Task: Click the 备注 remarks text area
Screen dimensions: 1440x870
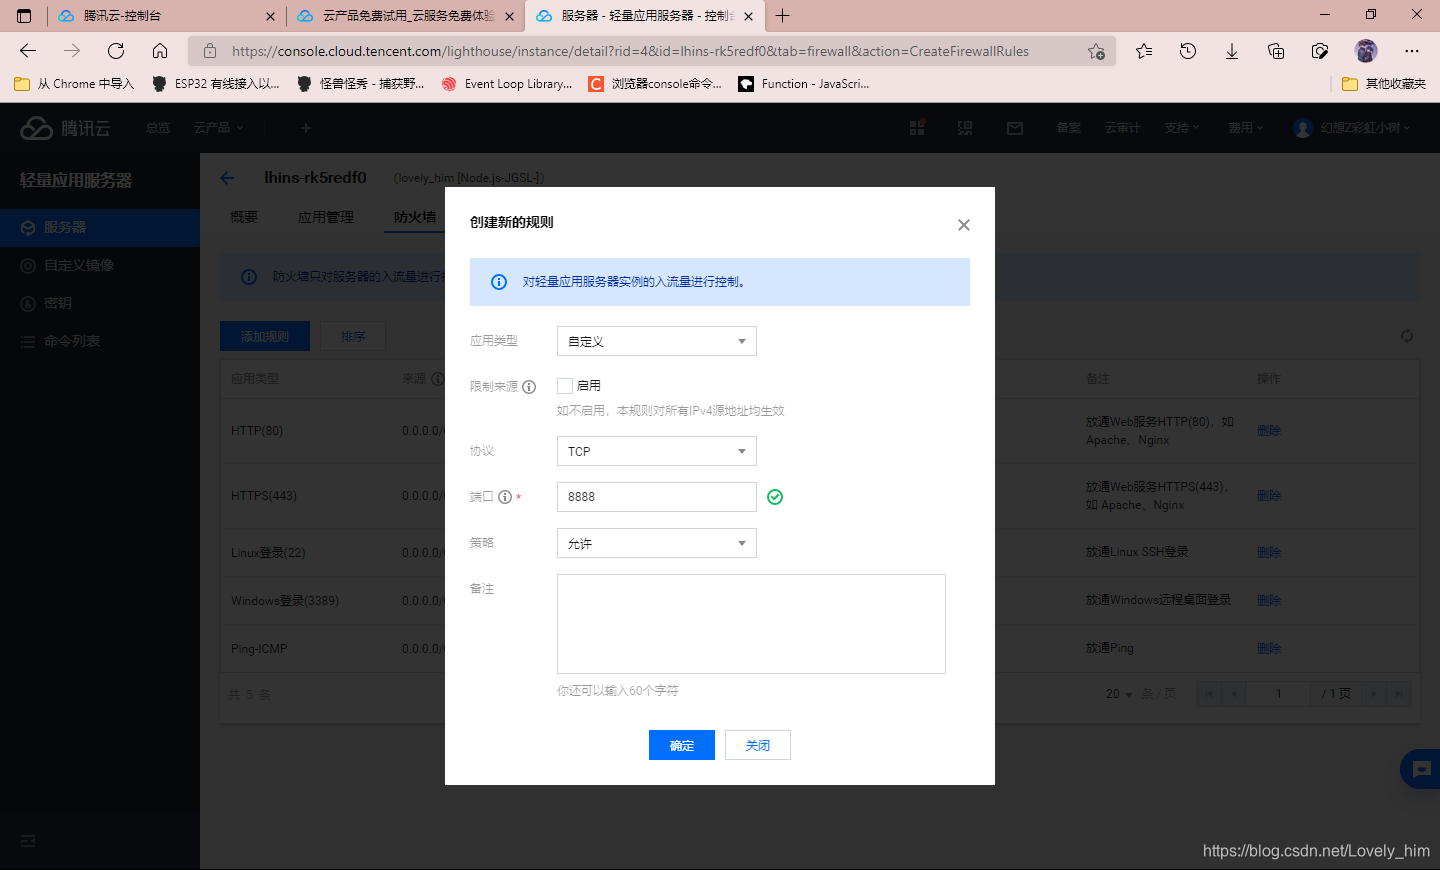Action: point(751,624)
